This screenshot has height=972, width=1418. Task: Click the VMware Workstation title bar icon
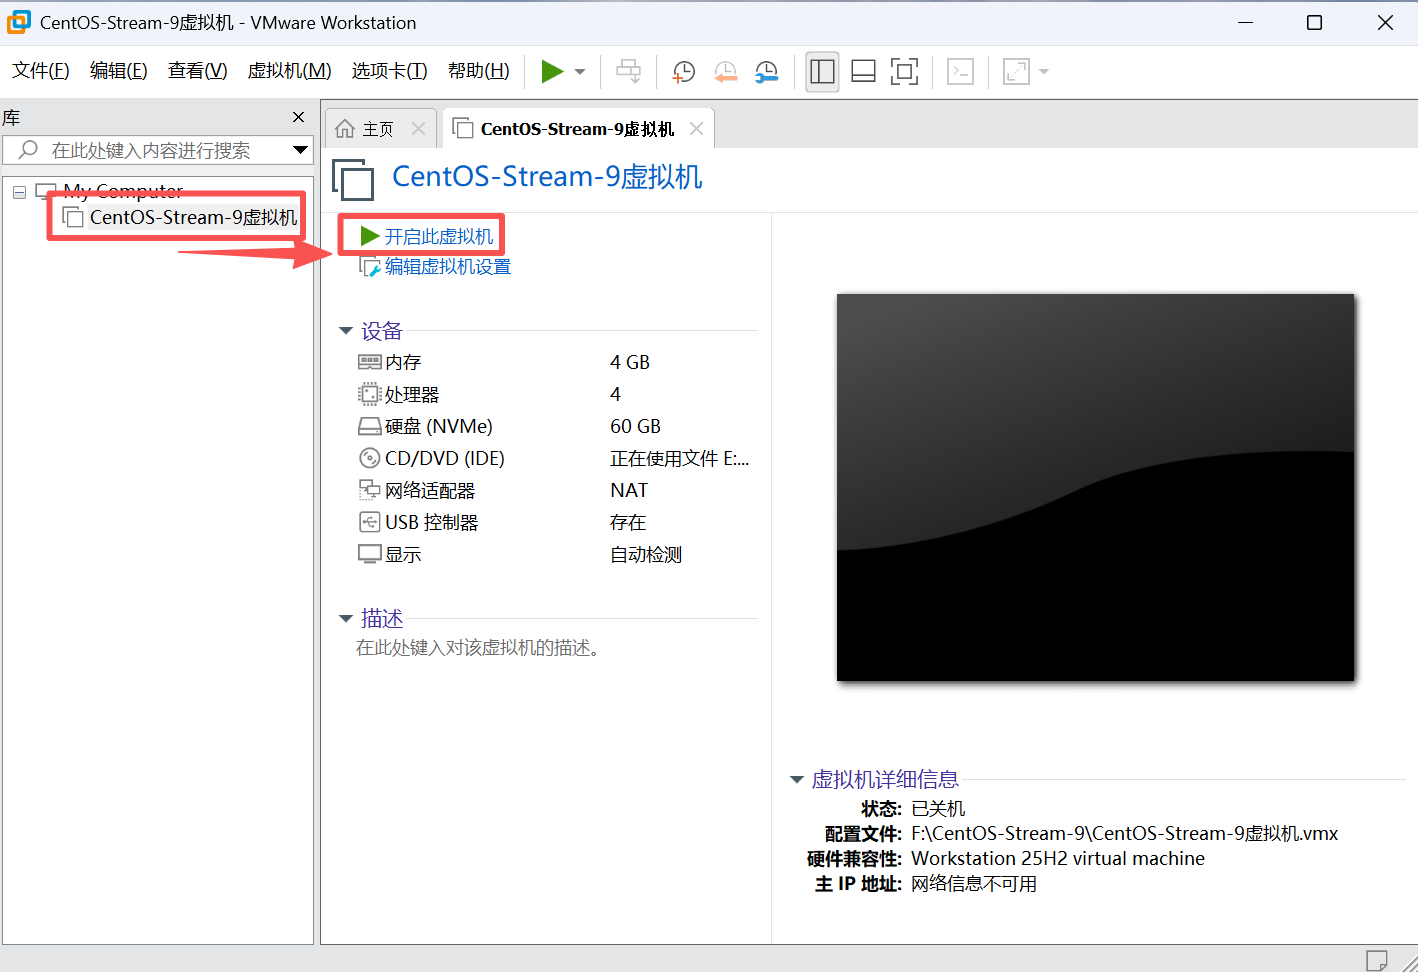19,22
